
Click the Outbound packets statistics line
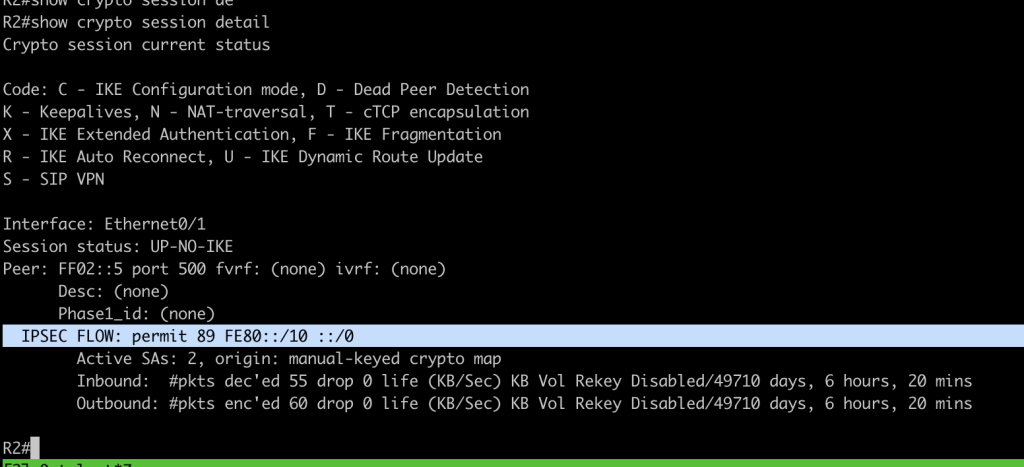pos(524,403)
